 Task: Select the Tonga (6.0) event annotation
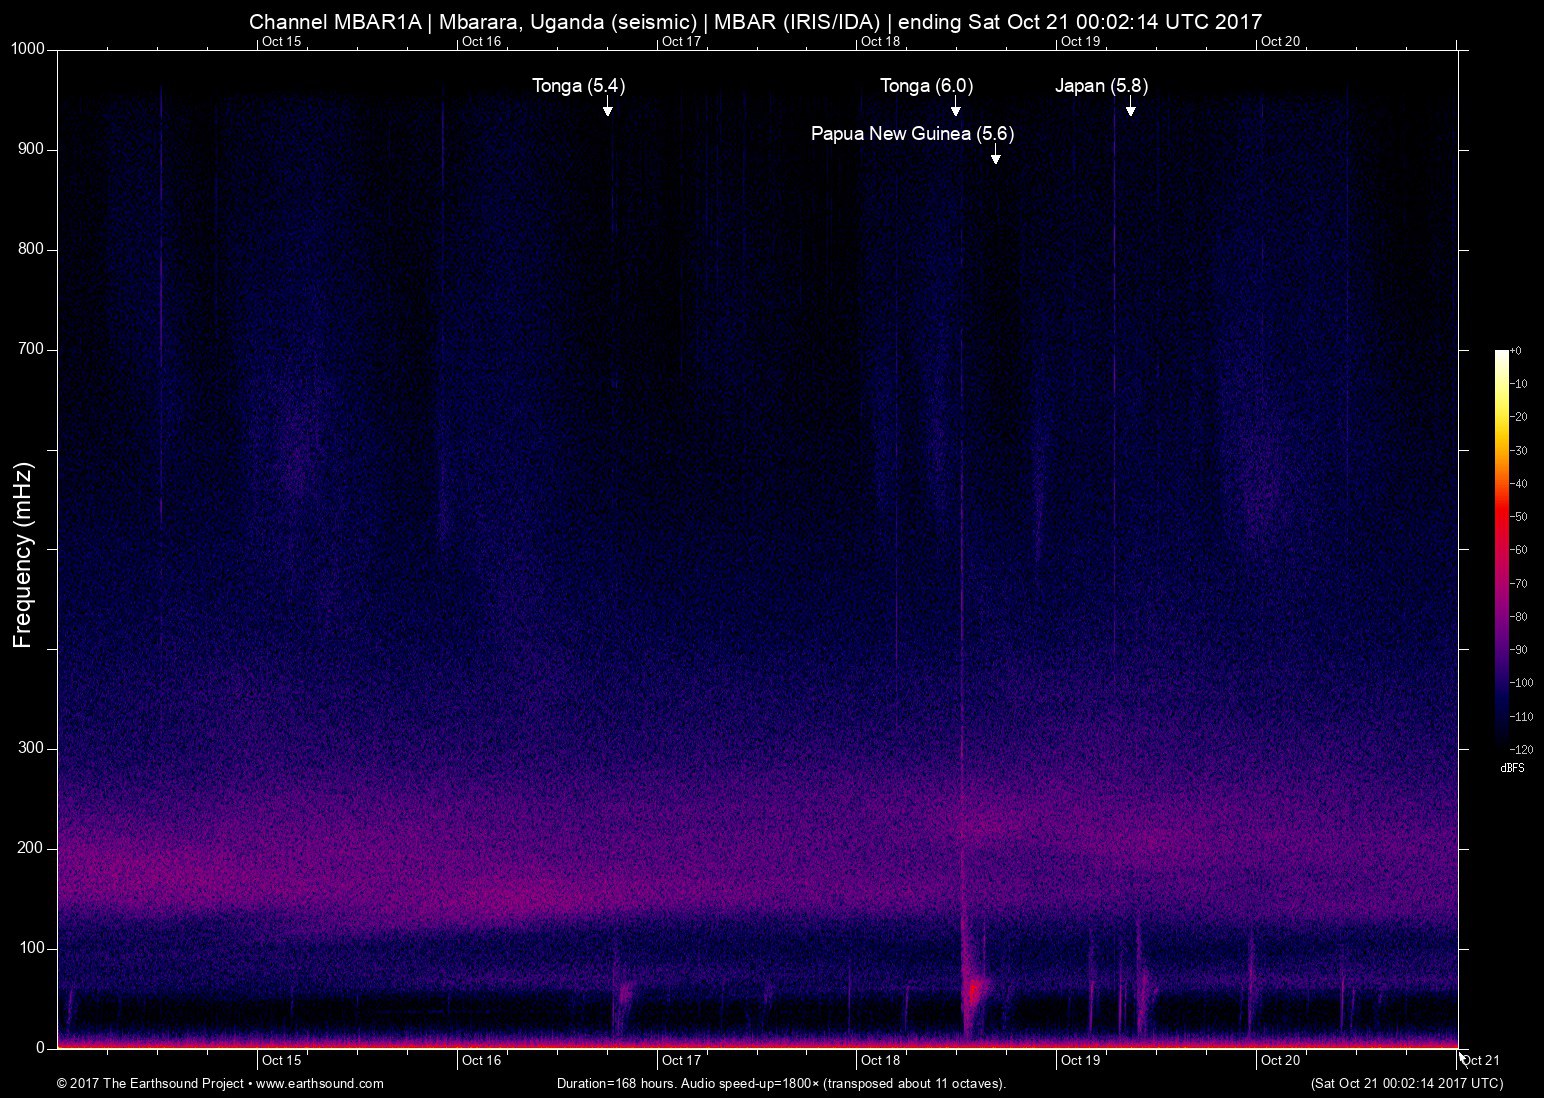point(926,86)
